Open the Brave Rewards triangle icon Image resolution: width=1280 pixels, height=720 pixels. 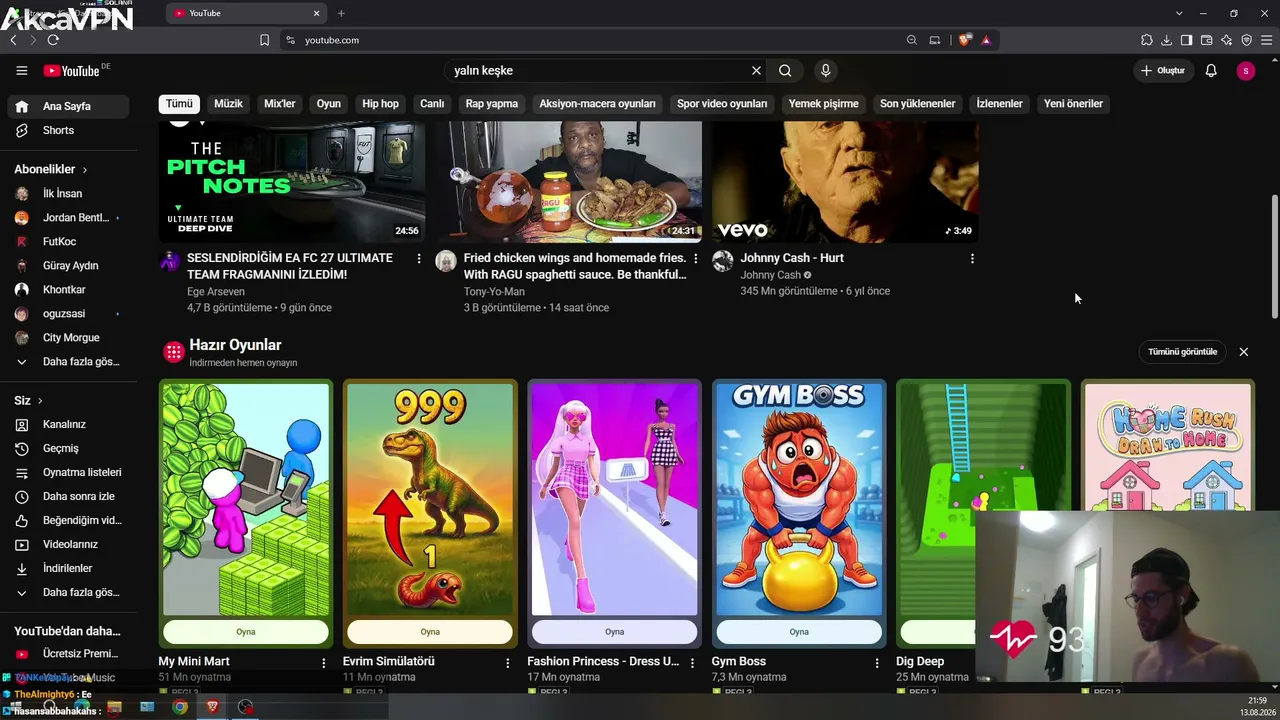[986, 40]
